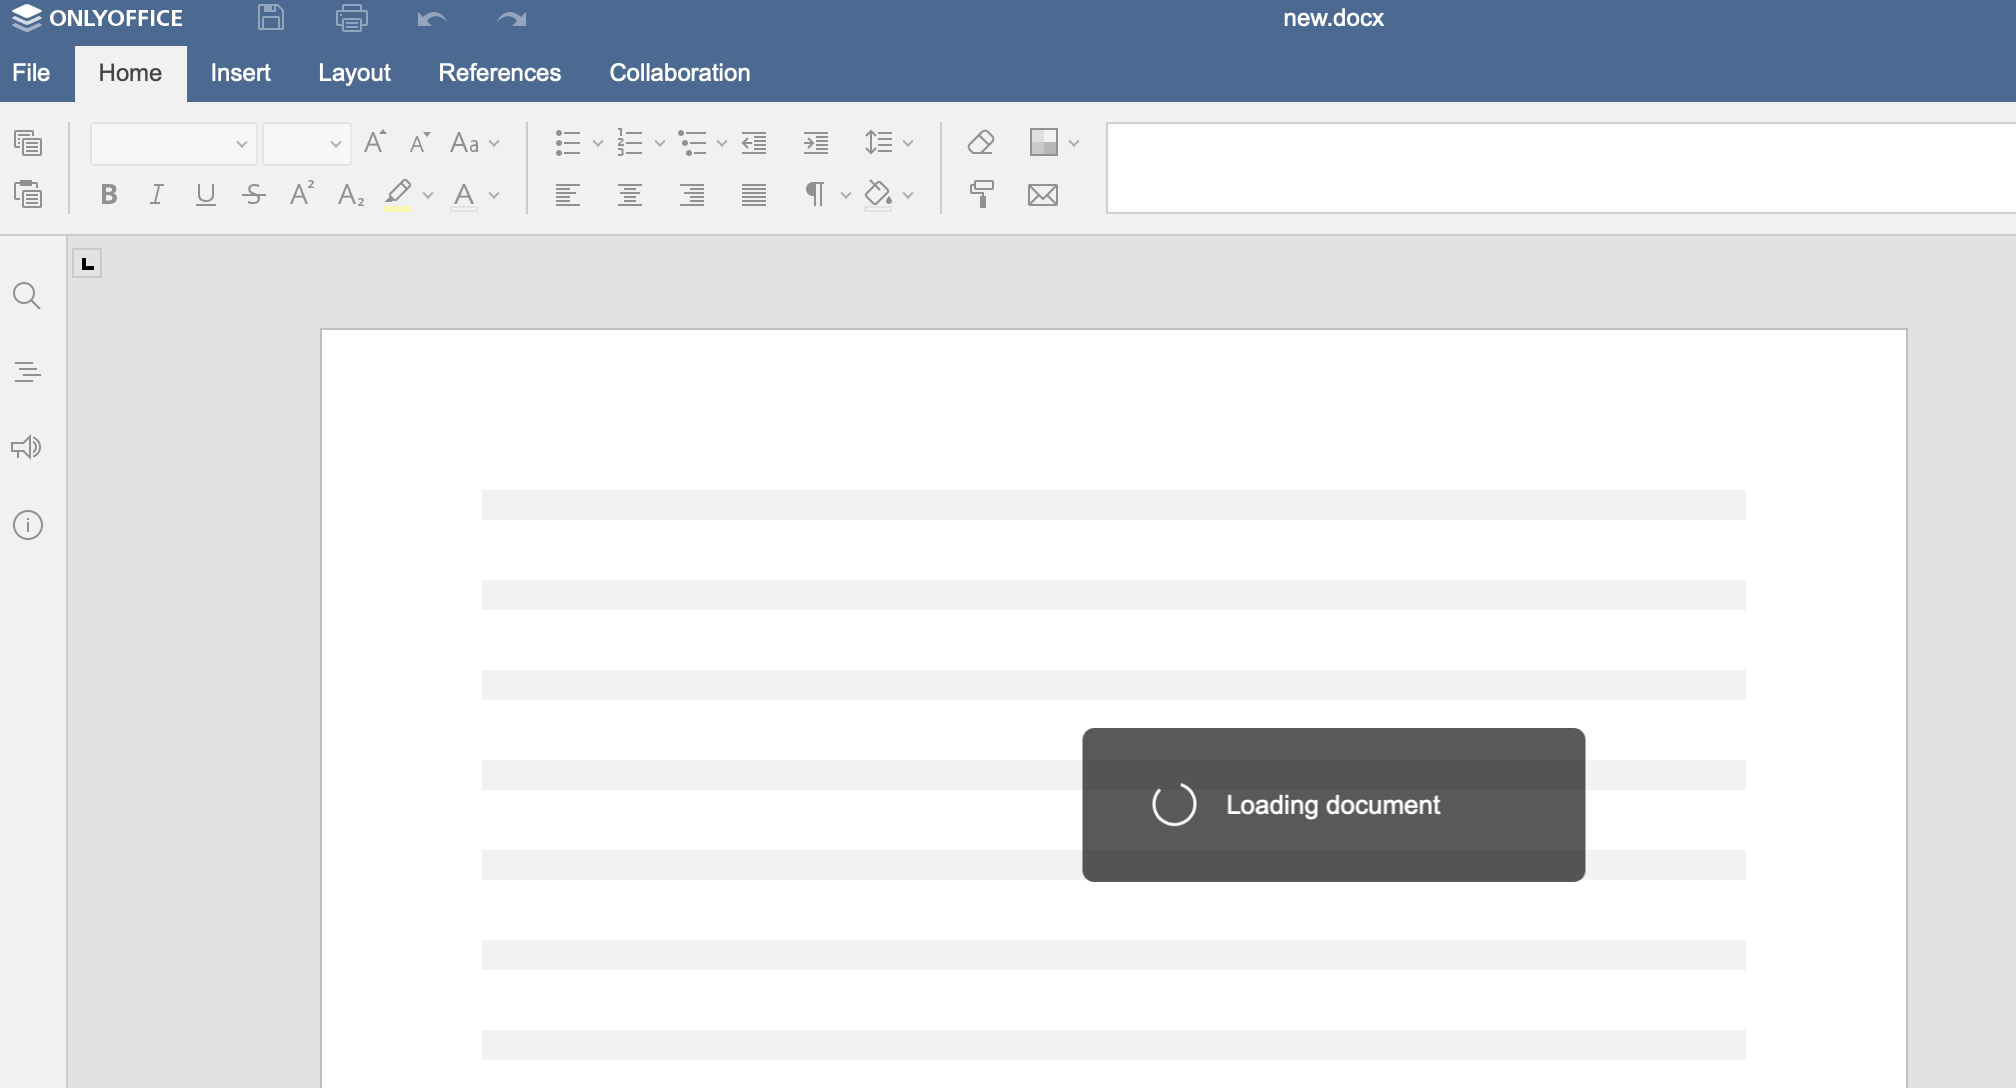Open the font color dropdown arrow

pyautogui.click(x=494, y=196)
